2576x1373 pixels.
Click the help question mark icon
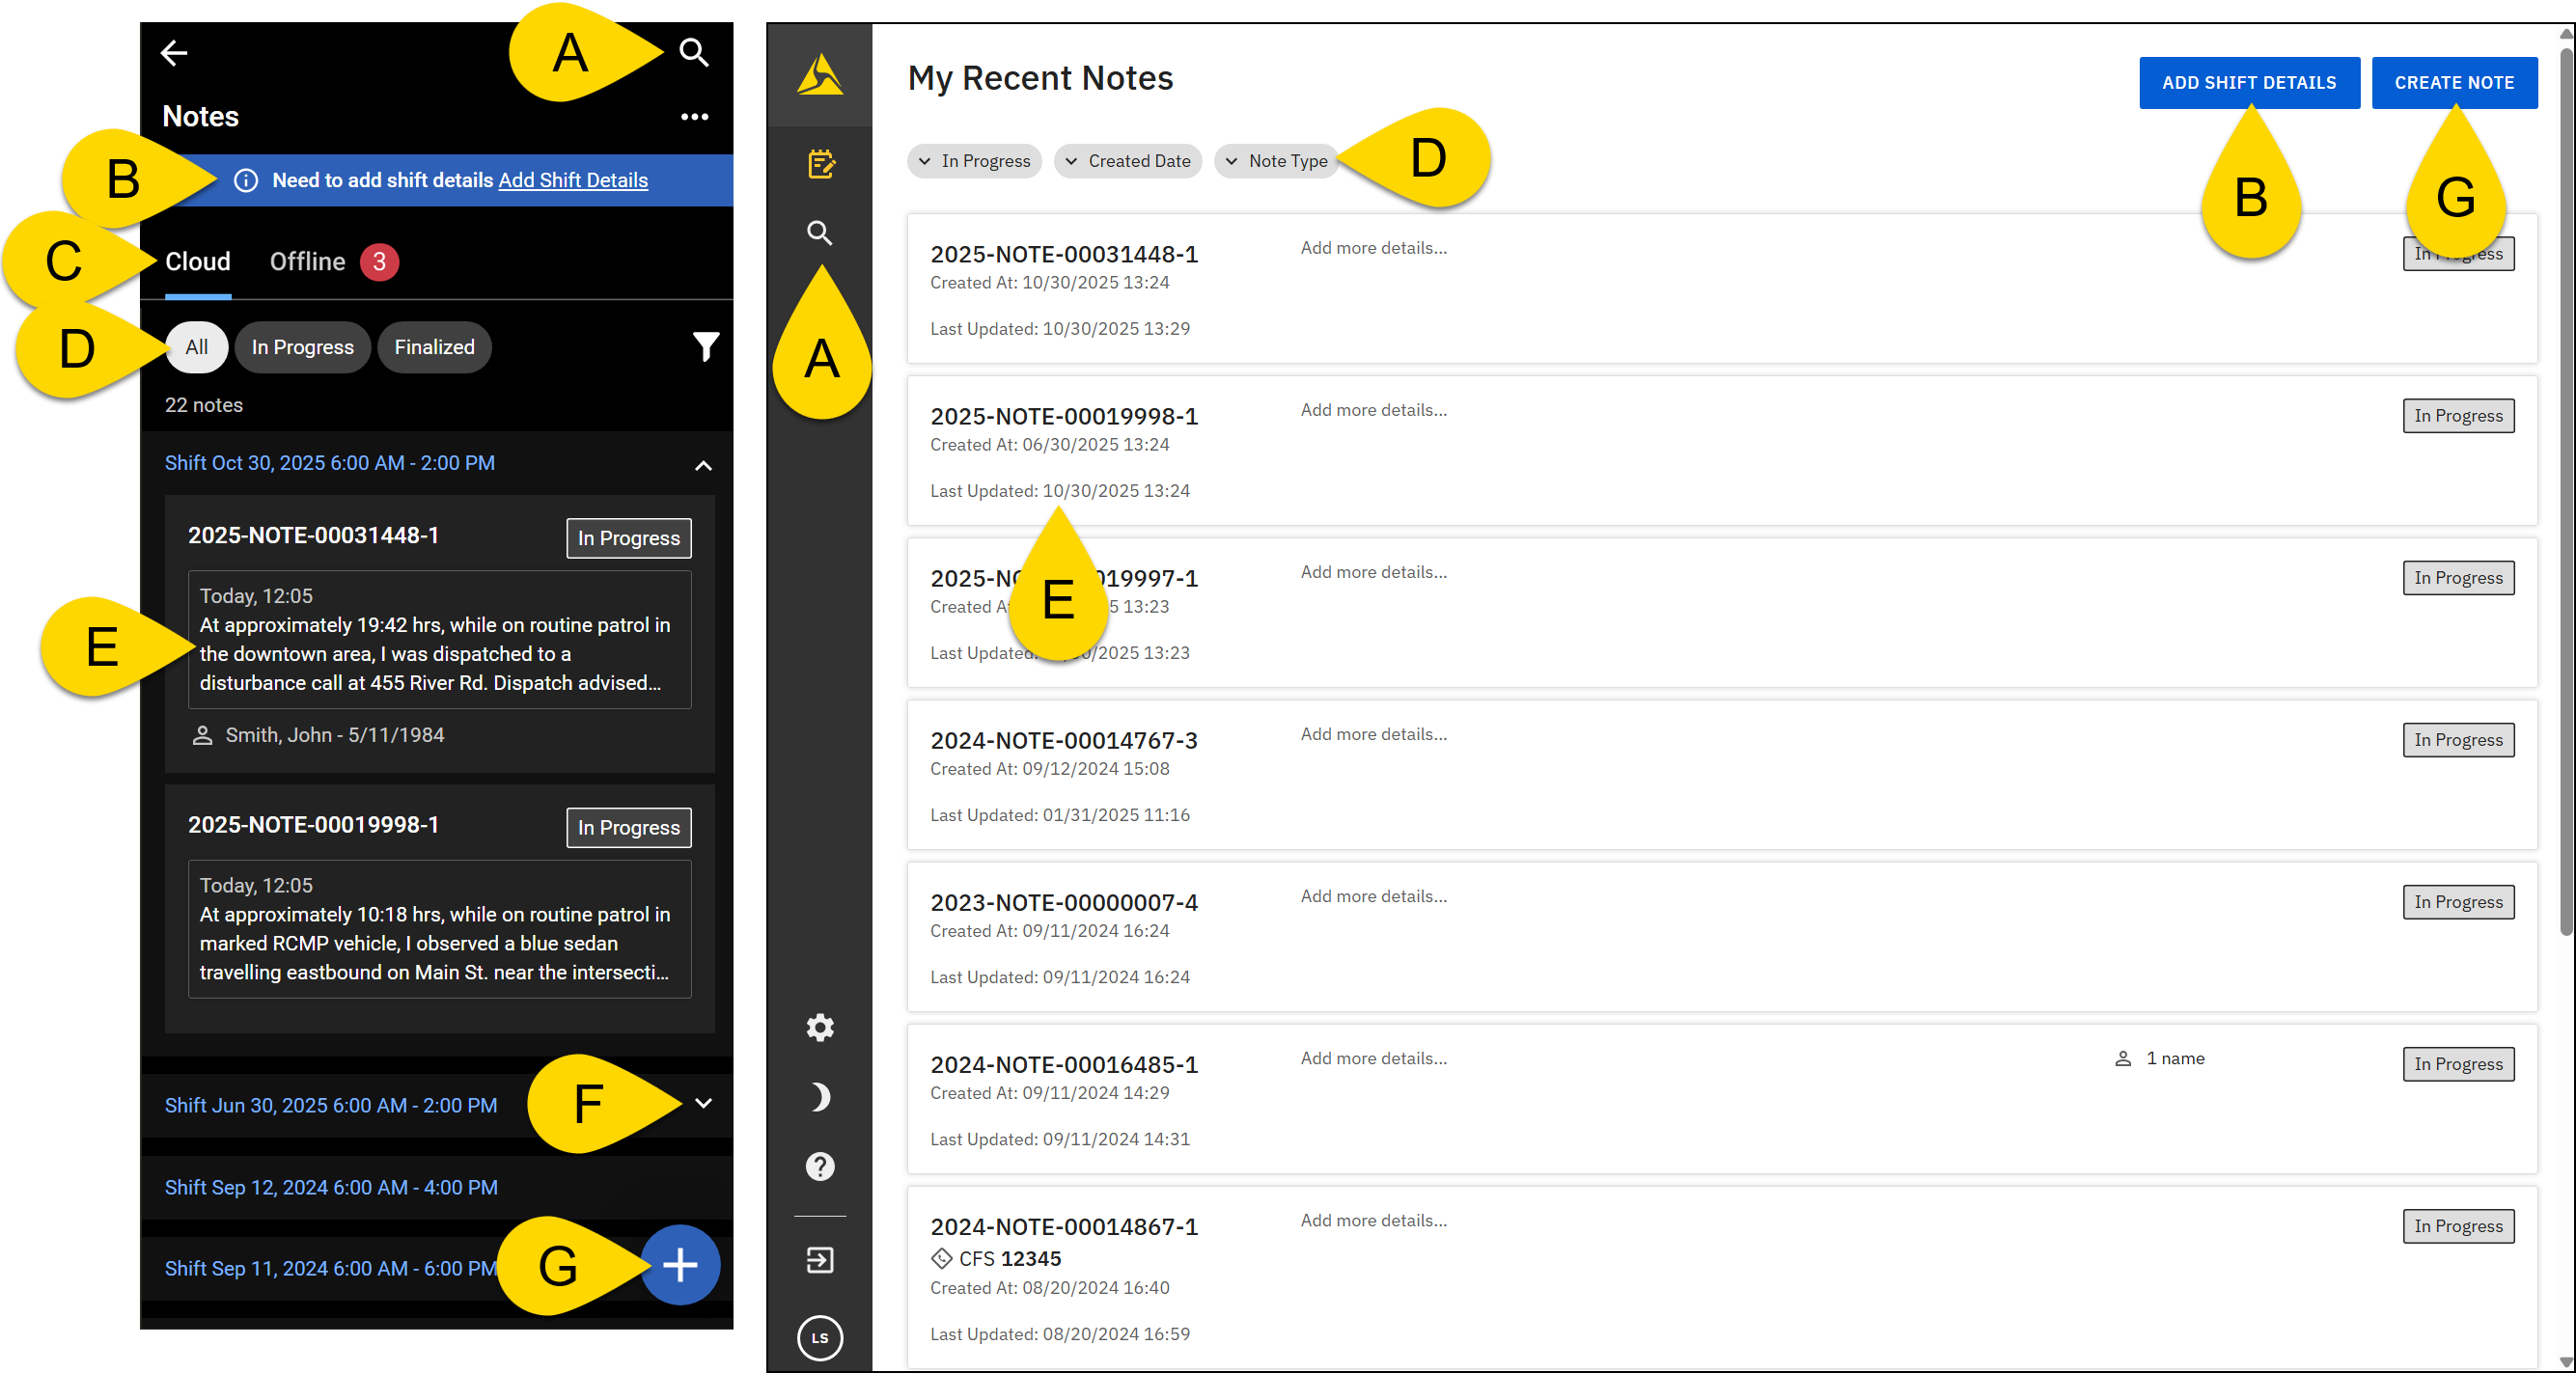(820, 1166)
